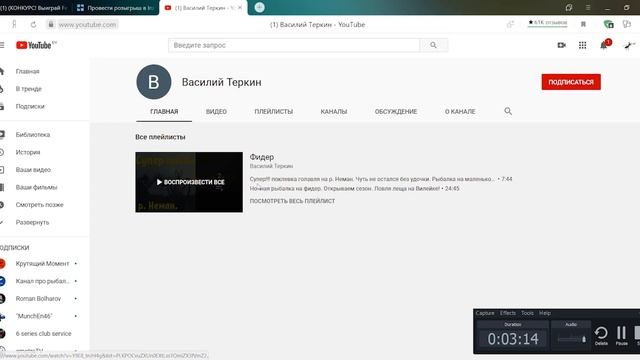Open the YouTube apps grid icon

coord(582,45)
